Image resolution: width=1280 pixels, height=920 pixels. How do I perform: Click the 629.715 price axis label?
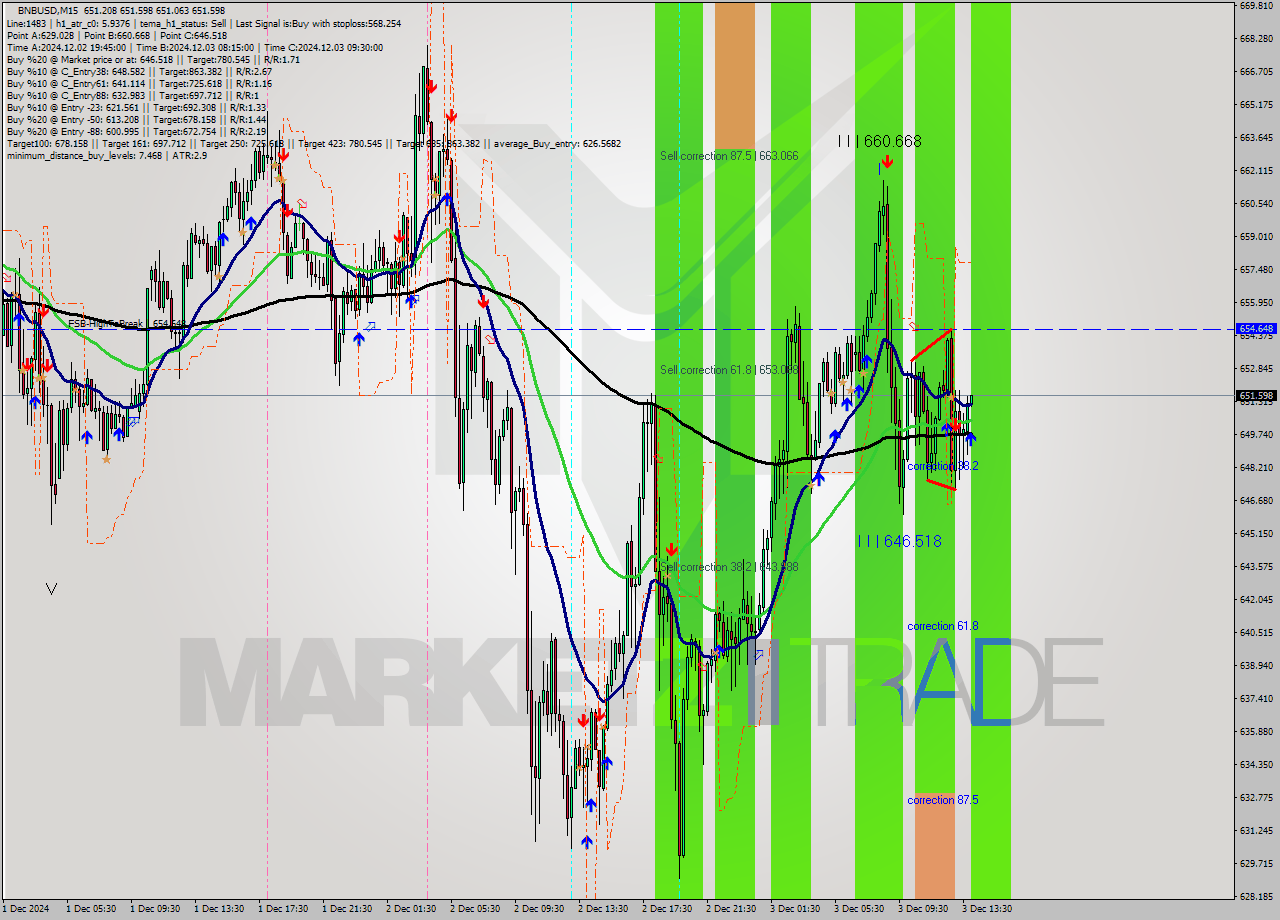click(1255, 863)
